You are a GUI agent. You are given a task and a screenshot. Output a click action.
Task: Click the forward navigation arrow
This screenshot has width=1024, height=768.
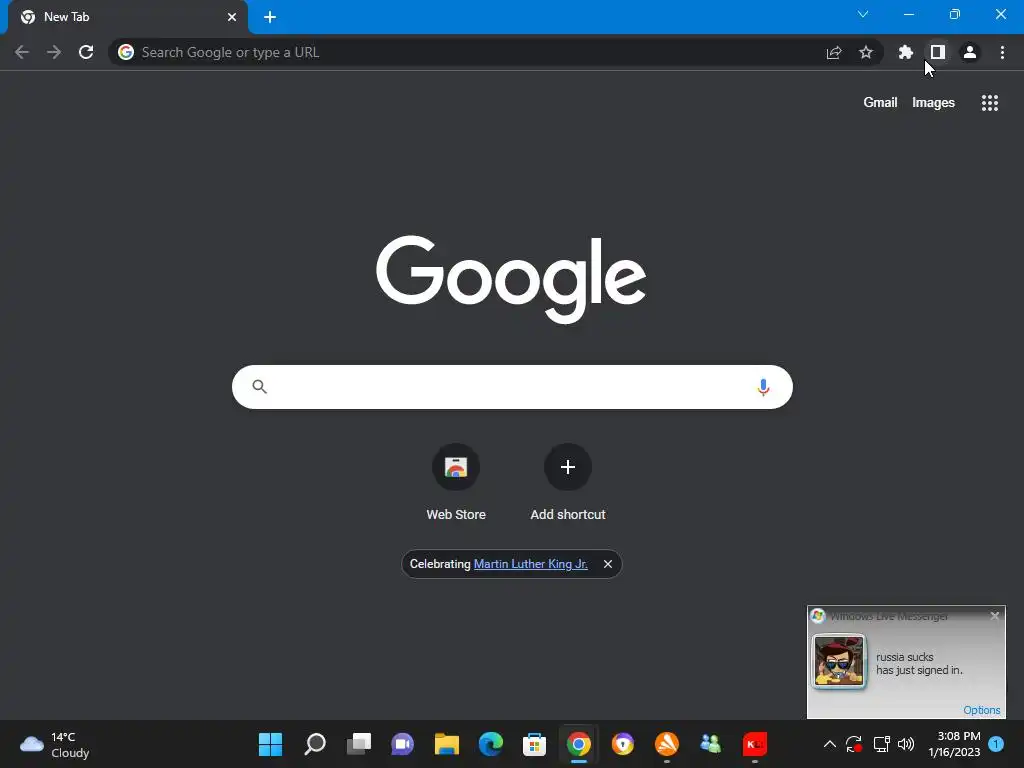click(54, 52)
